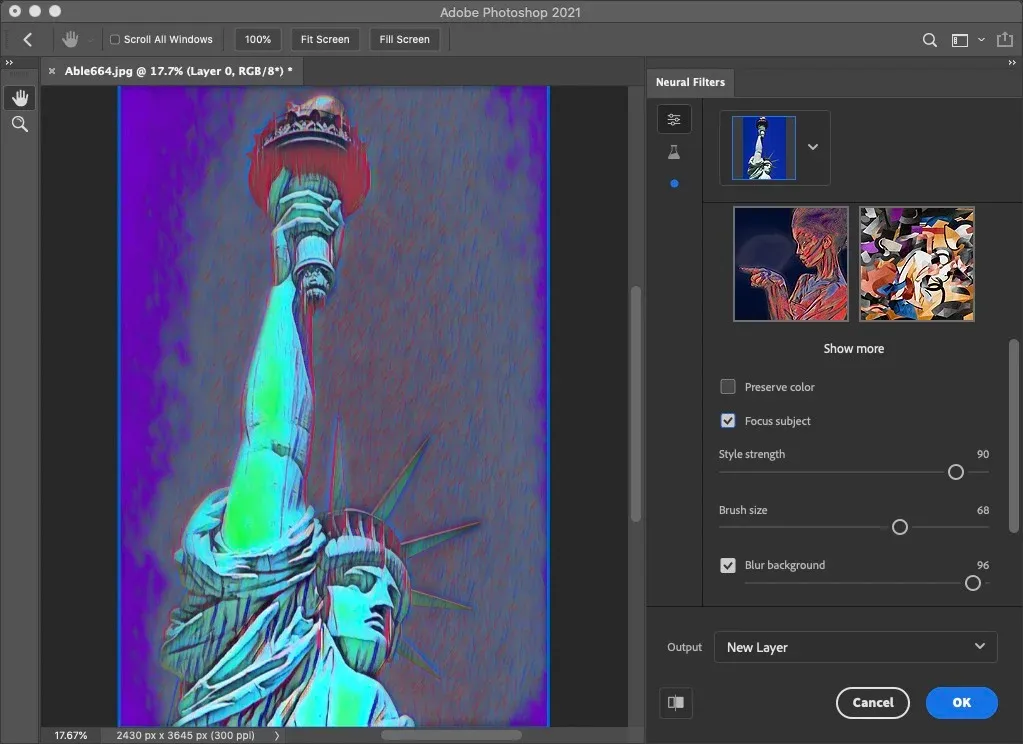Expand the status bar info arrow

pos(277,736)
